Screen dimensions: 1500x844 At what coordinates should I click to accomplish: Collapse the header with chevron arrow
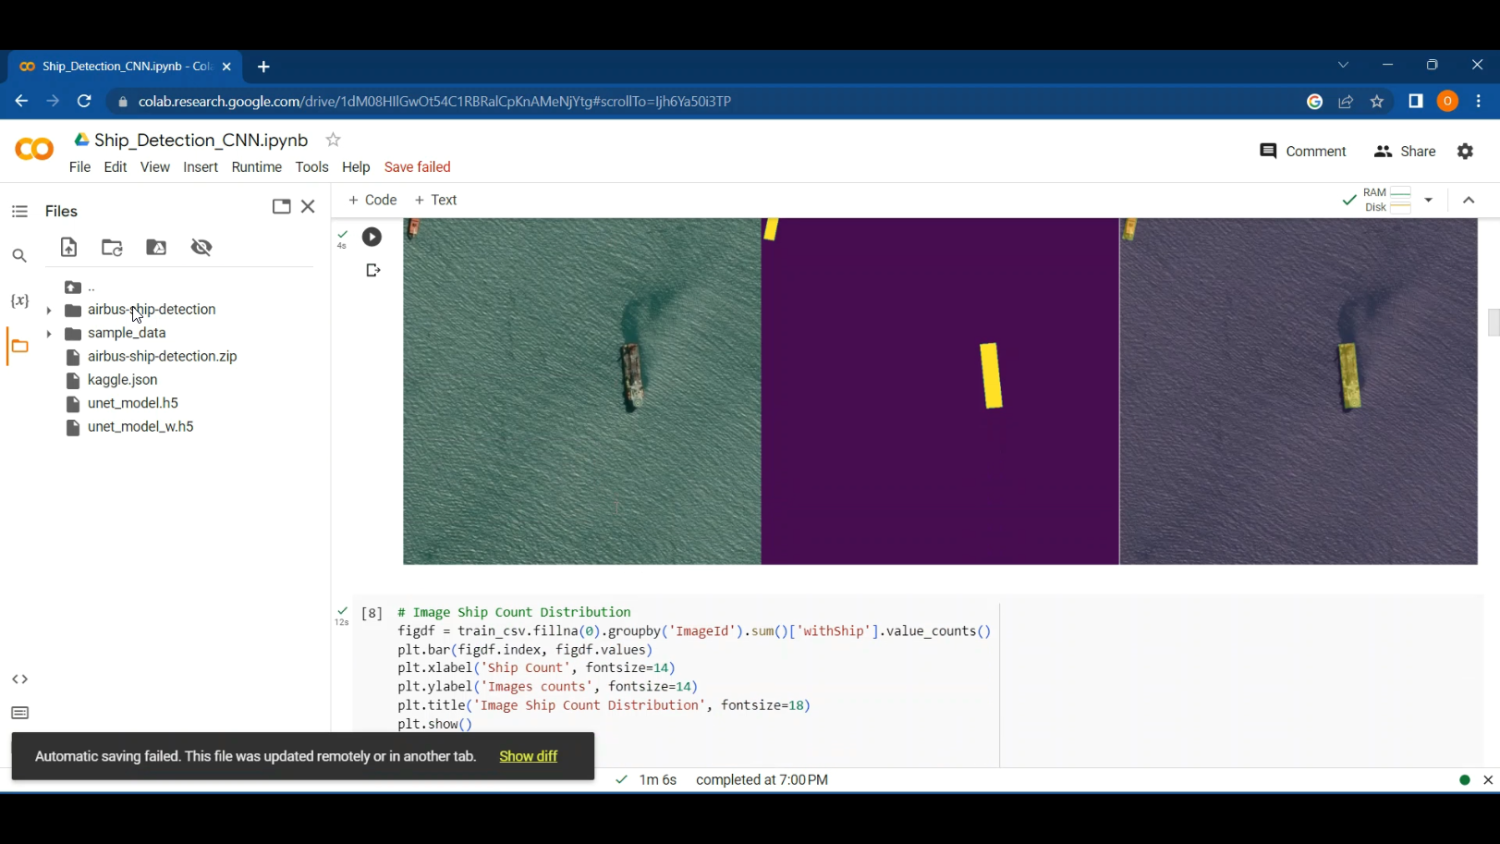click(x=1468, y=200)
